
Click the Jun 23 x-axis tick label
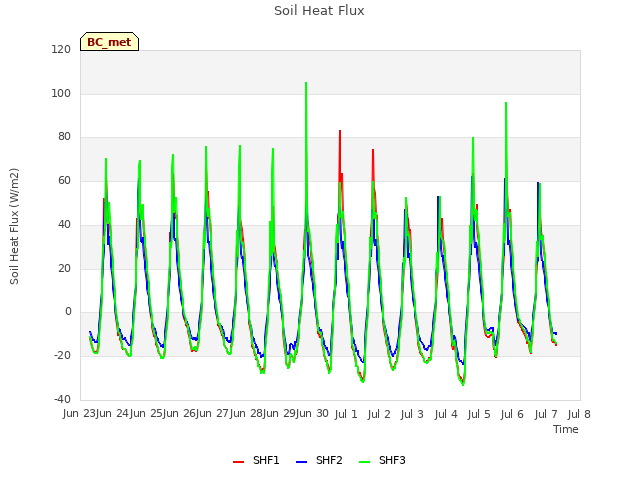pyautogui.click(x=80, y=413)
